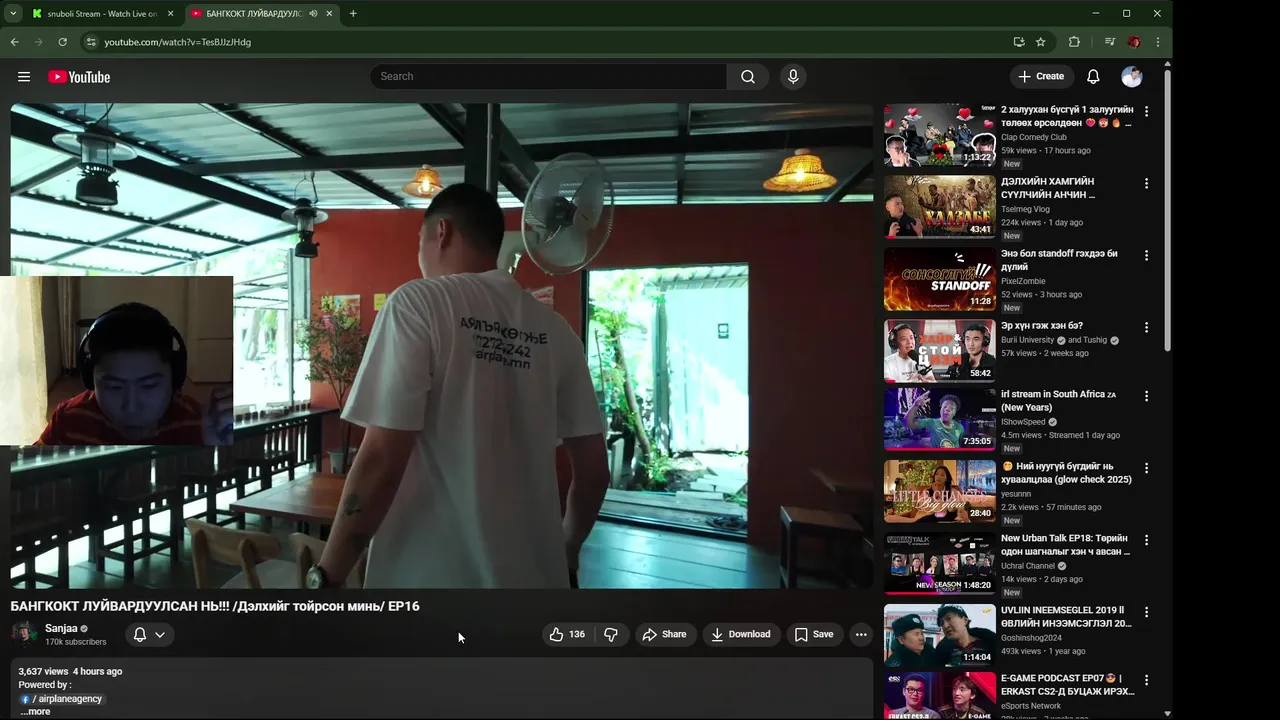Open E-GAME PODCAST EP07 video title
The width and height of the screenshot is (1280, 720).
(1068, 685)
